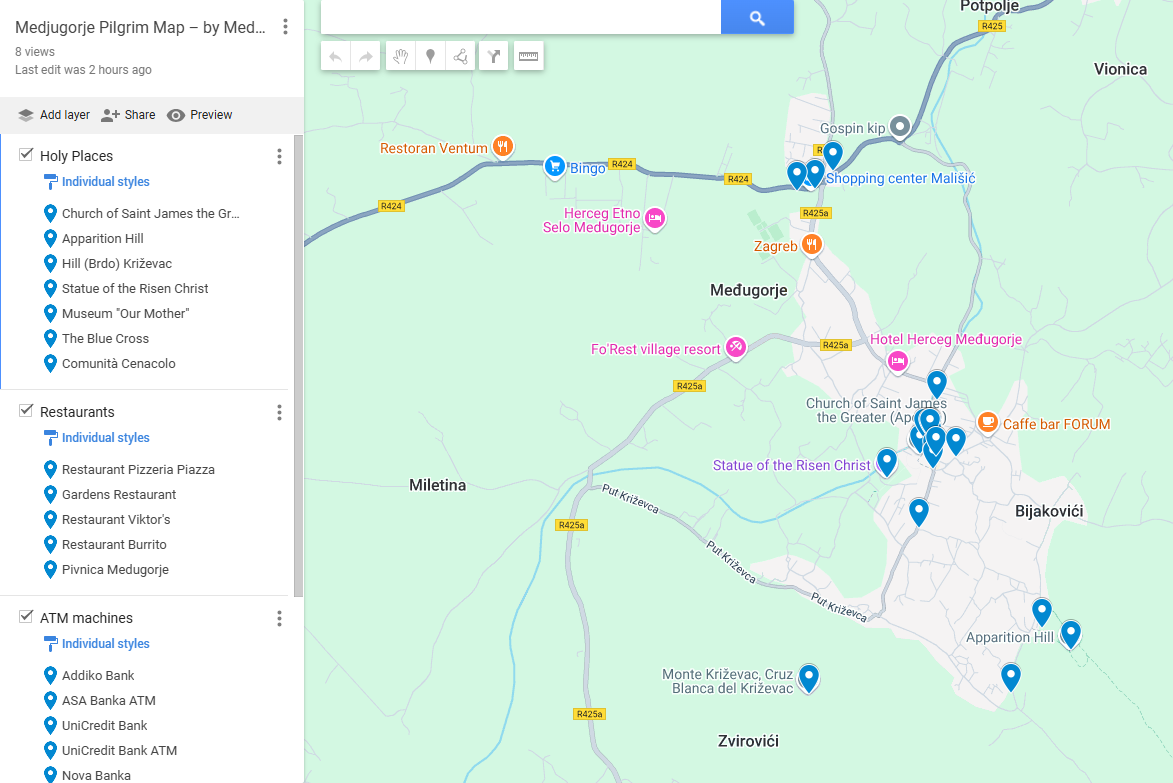Open Individual styles under Holy Places
The image size is (1173, 783).
click(x=105, y=182)
